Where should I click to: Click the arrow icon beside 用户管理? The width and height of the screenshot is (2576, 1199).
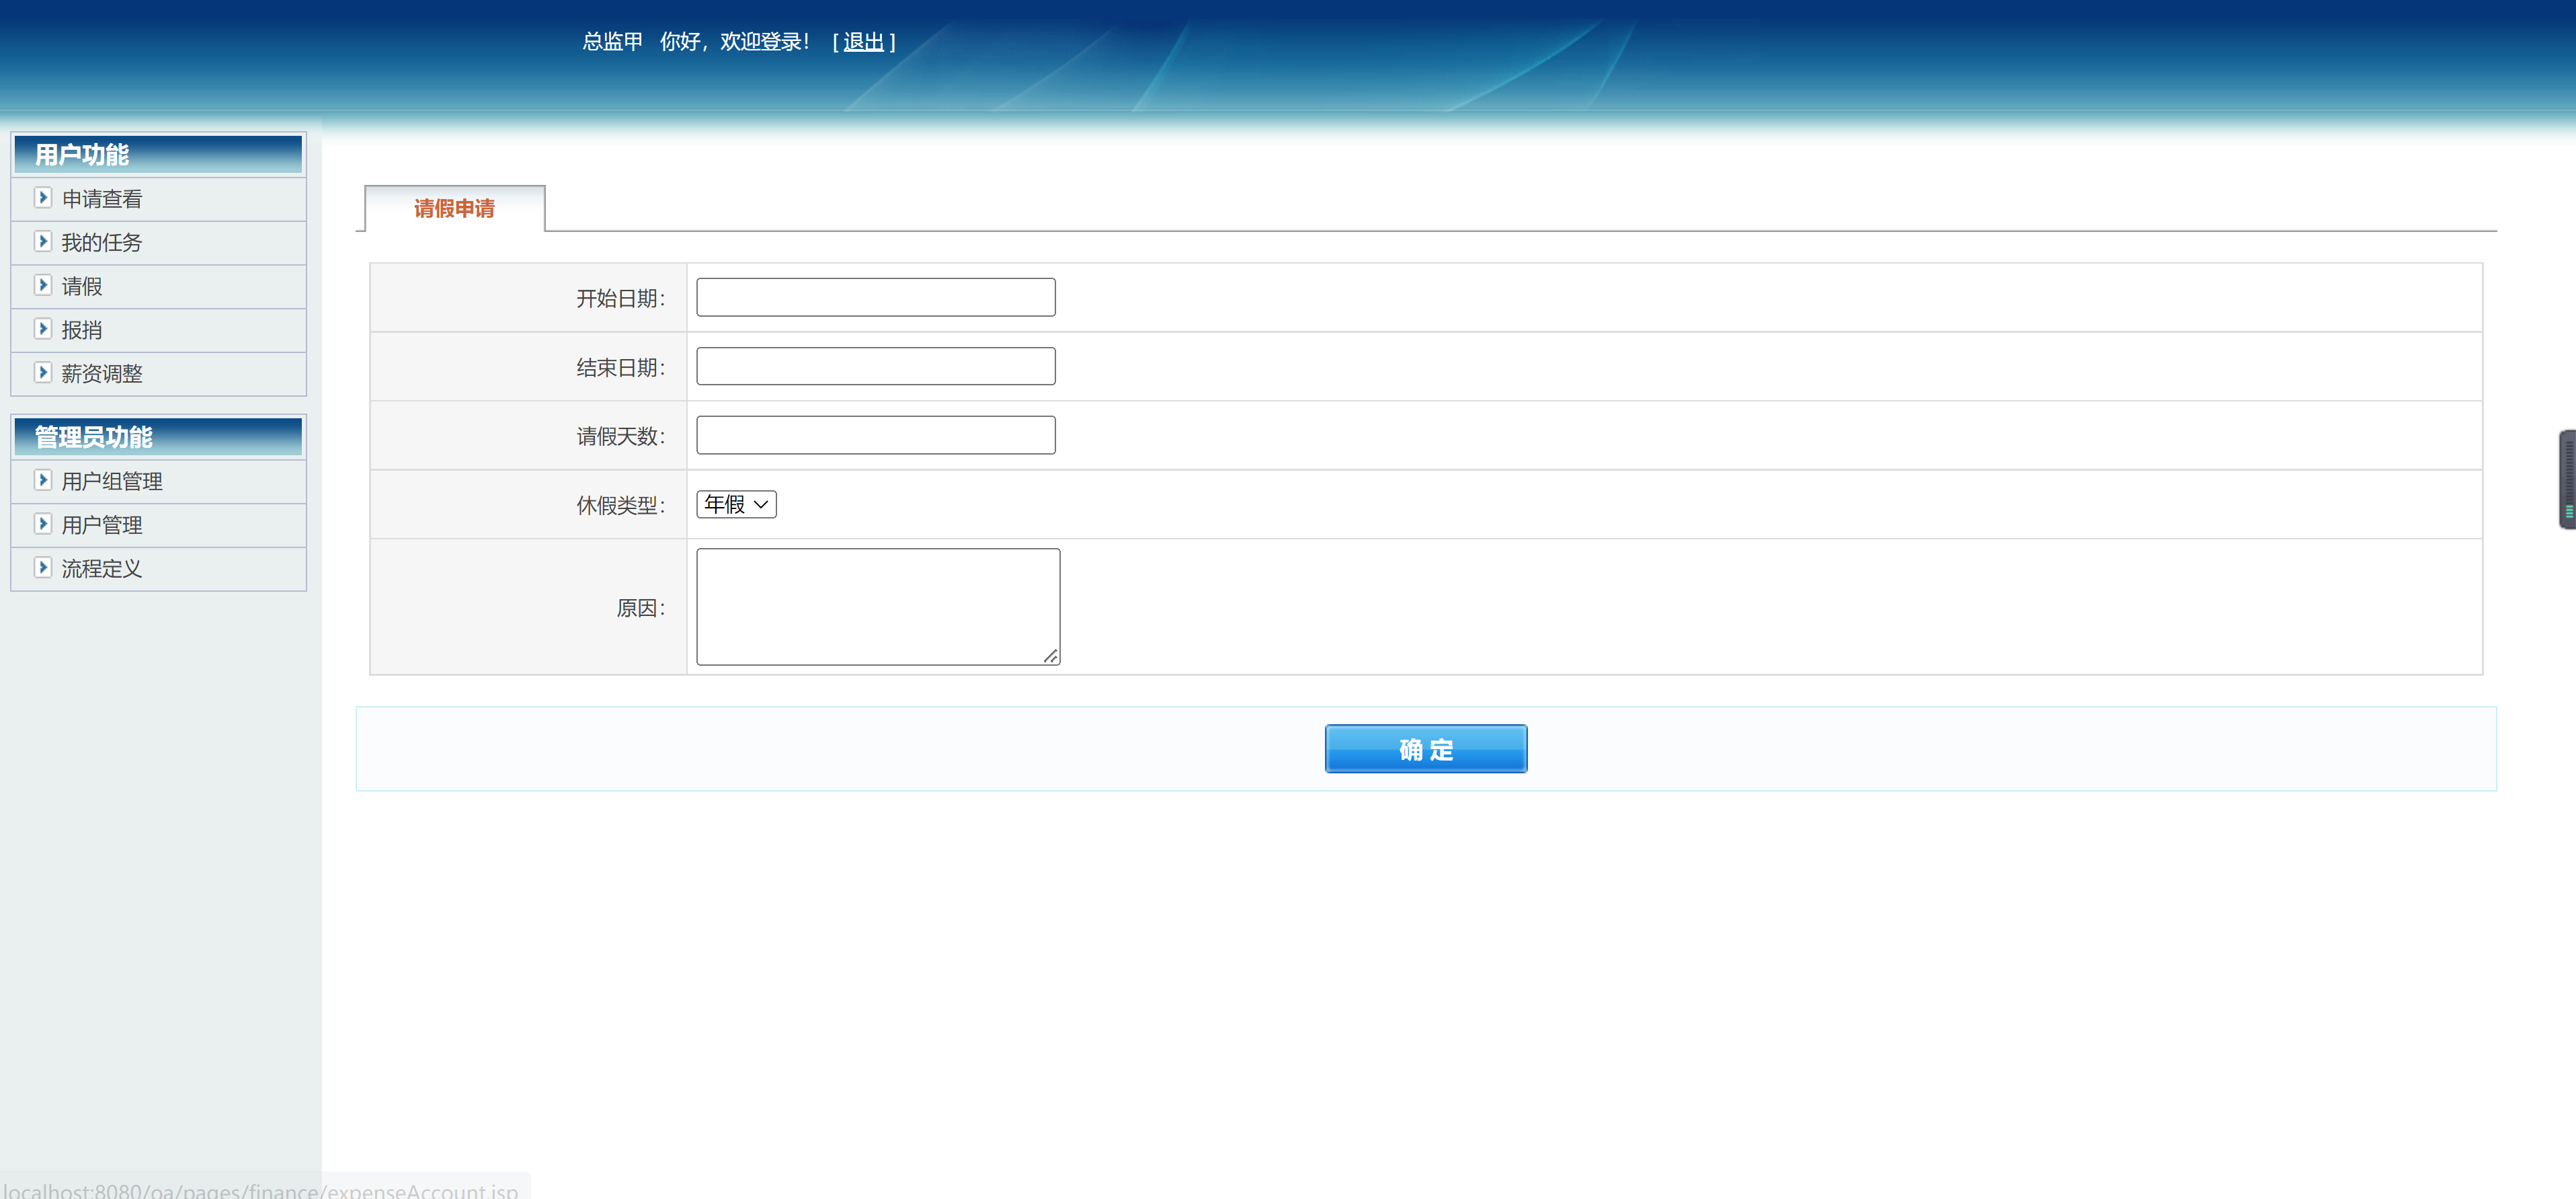pyautogui.click(x=43, y=524)
